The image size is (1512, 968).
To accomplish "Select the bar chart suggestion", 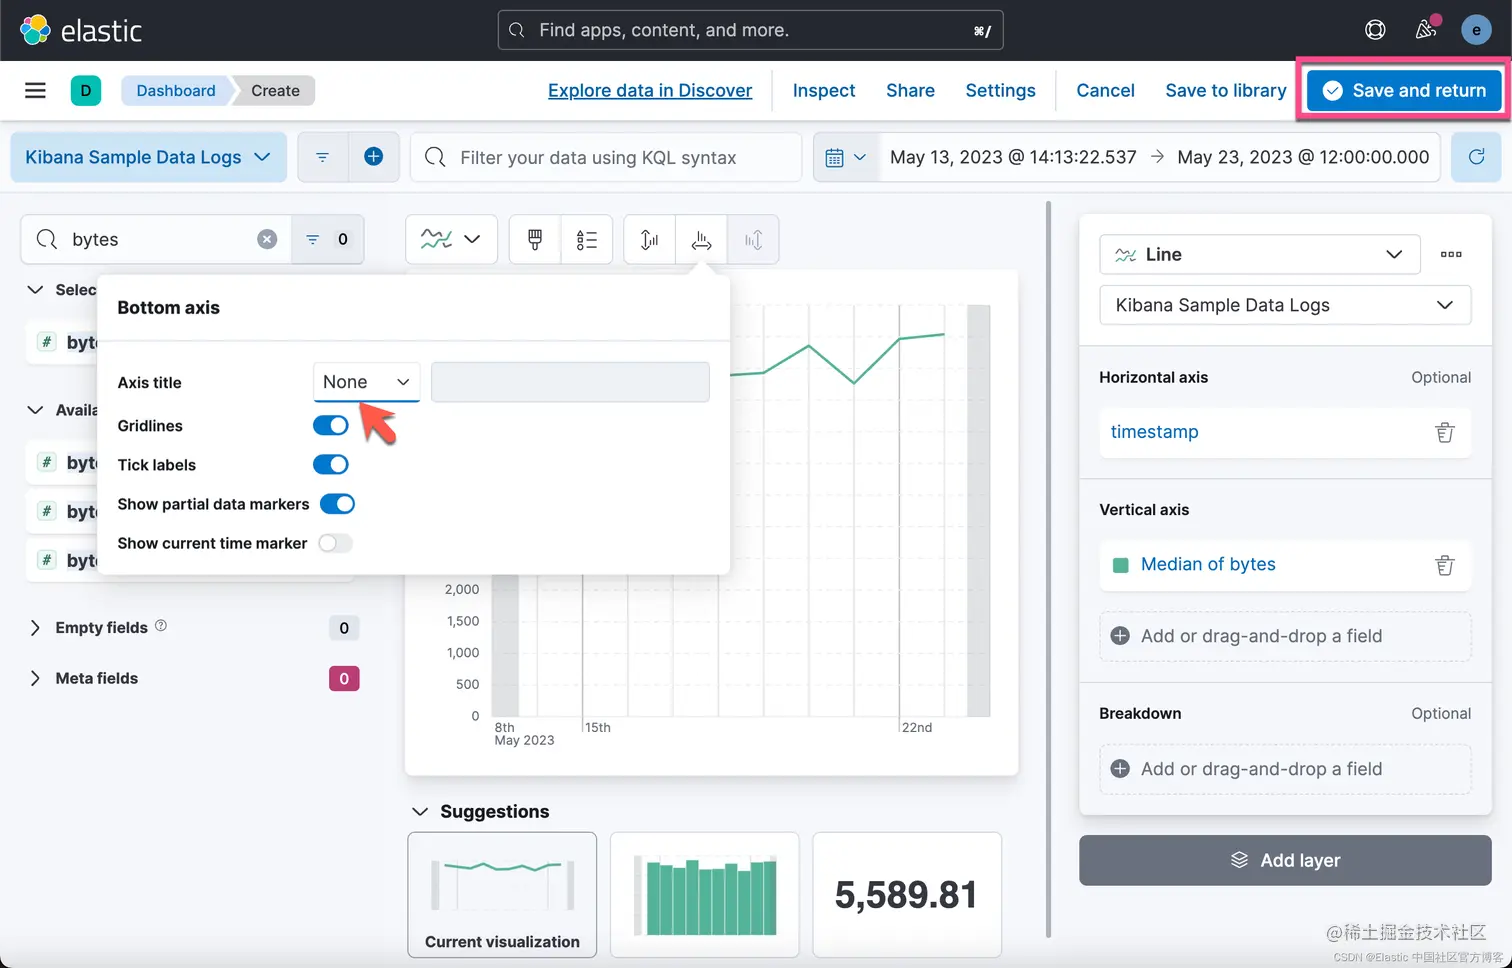I will (x=705, y=895).
